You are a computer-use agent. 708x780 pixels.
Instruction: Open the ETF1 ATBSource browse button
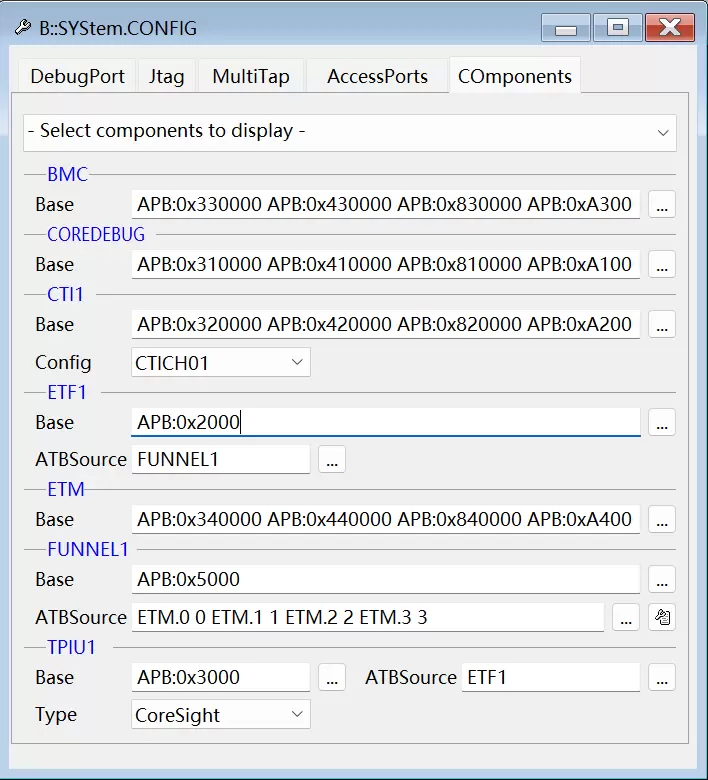[x=333, y=460]
